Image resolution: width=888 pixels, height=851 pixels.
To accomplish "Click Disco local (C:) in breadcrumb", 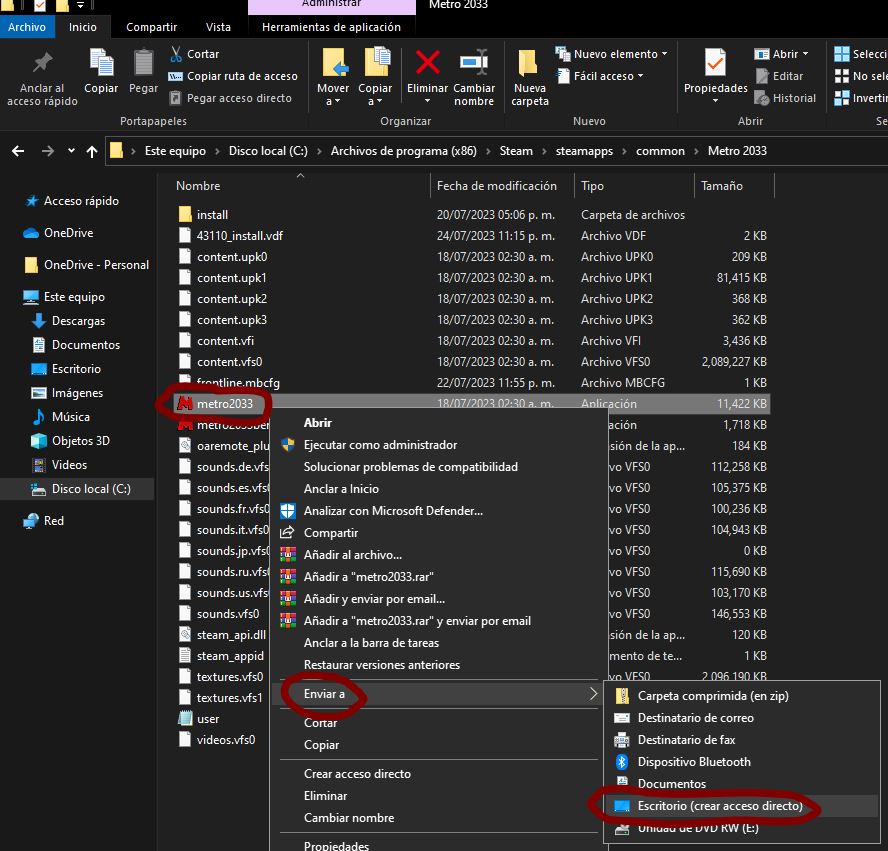I will pyautogui.click(x=268, y=151).
